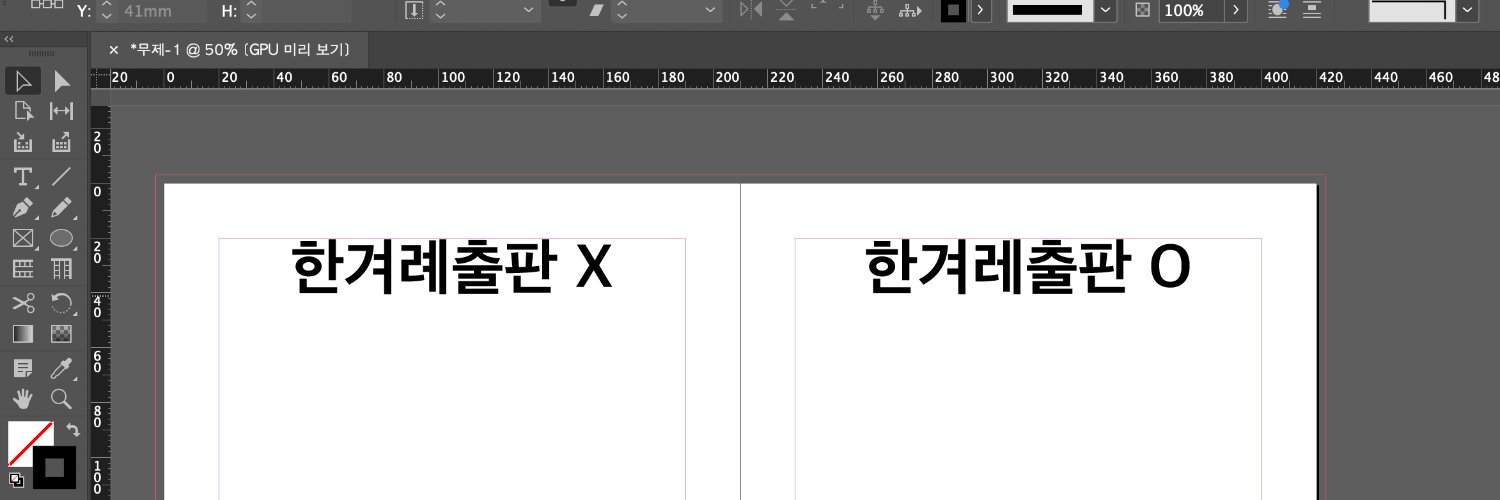Open dropdown next to shear angle field
The height and width of the screenshot is (500, 1500).
(x=712, y=10)
